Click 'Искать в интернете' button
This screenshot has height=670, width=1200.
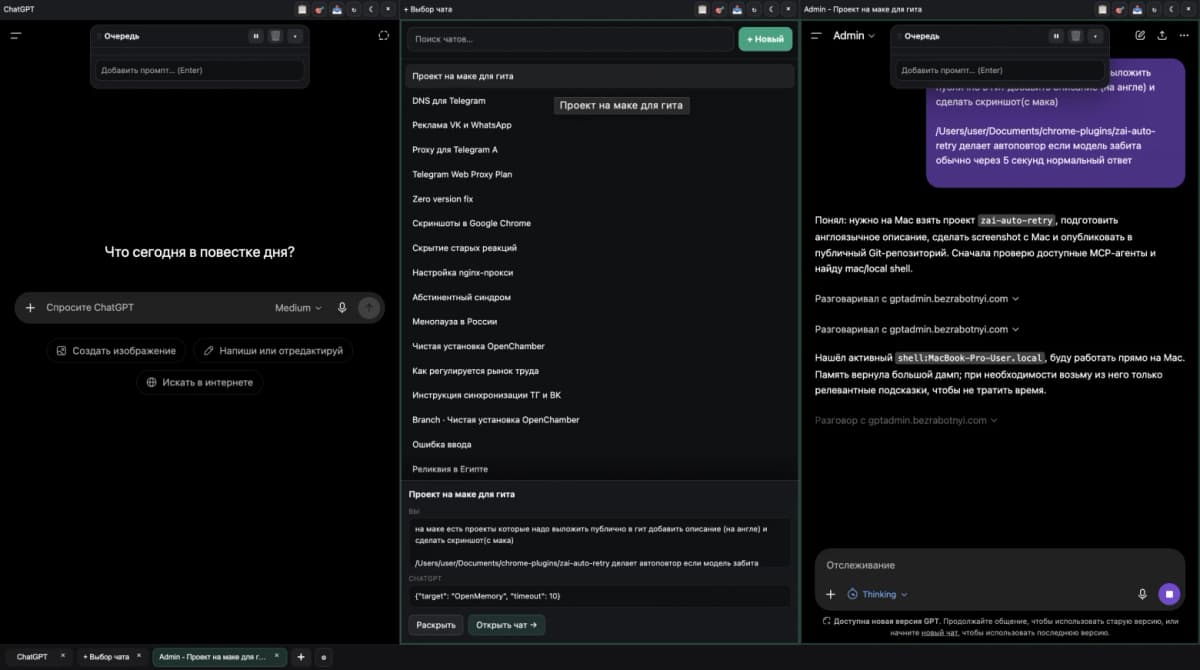[x=200, y=382]
